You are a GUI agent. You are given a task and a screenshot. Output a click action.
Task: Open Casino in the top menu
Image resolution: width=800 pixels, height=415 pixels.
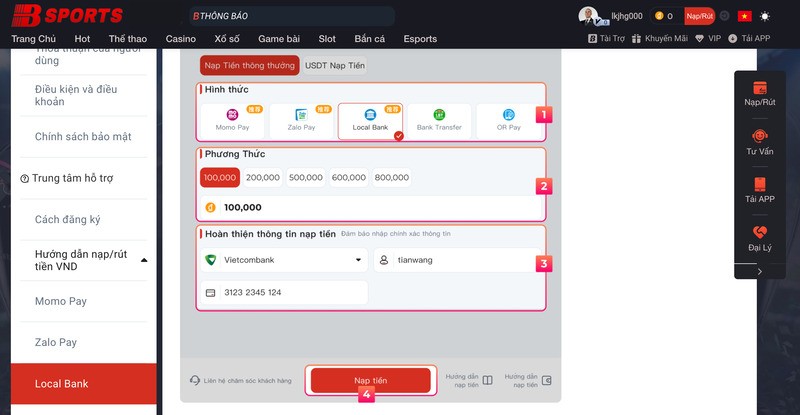coord(181,39)
